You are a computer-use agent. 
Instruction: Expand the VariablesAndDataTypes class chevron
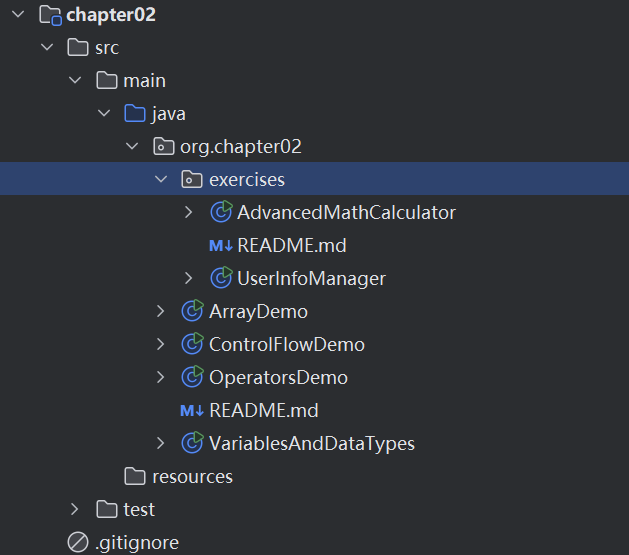click(x=160, y=443)
